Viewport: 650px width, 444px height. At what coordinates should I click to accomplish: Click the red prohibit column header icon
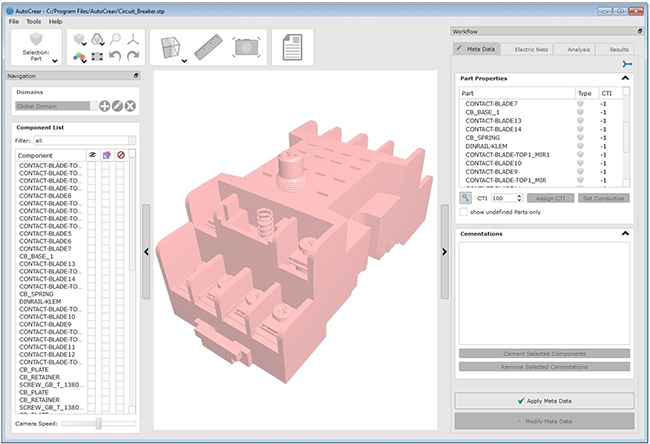click(121, 155)
